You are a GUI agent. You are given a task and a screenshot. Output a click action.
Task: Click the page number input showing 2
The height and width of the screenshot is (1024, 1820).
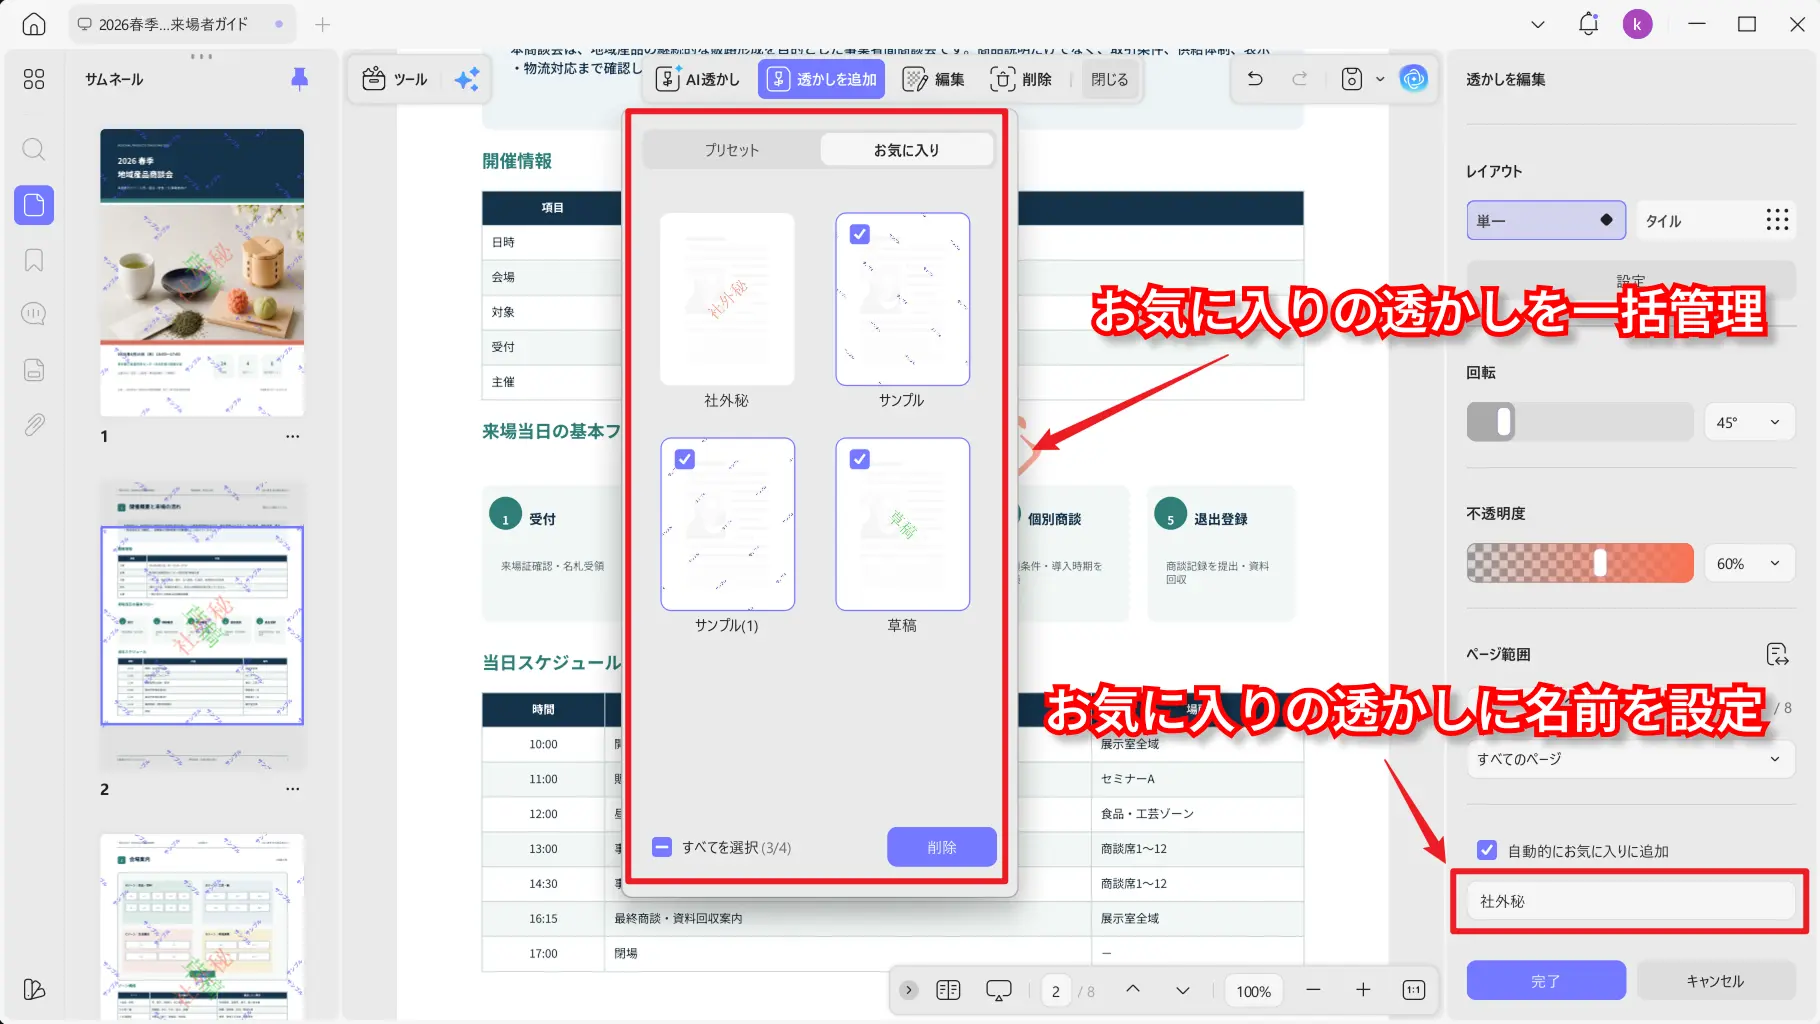tap(1056, 991)
